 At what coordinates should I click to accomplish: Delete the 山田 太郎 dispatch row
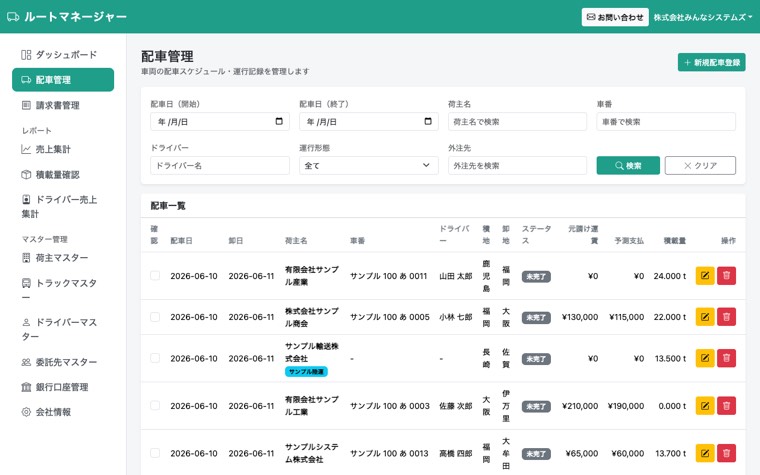point(726,275)
